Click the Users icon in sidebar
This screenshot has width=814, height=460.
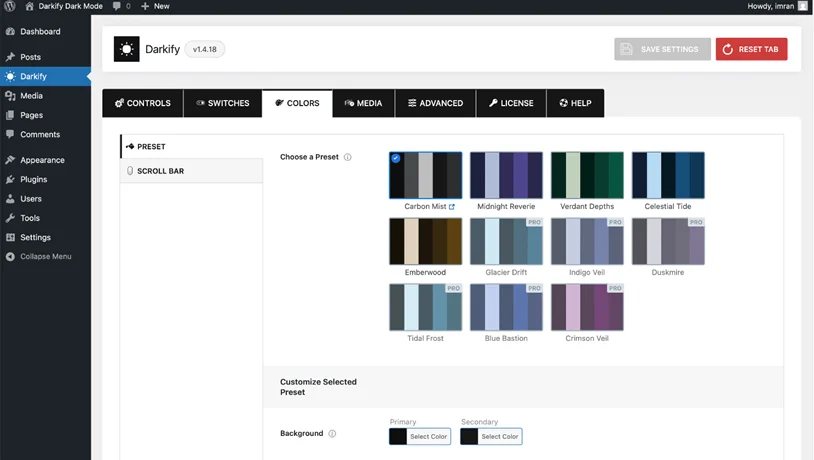click(10, 199)
